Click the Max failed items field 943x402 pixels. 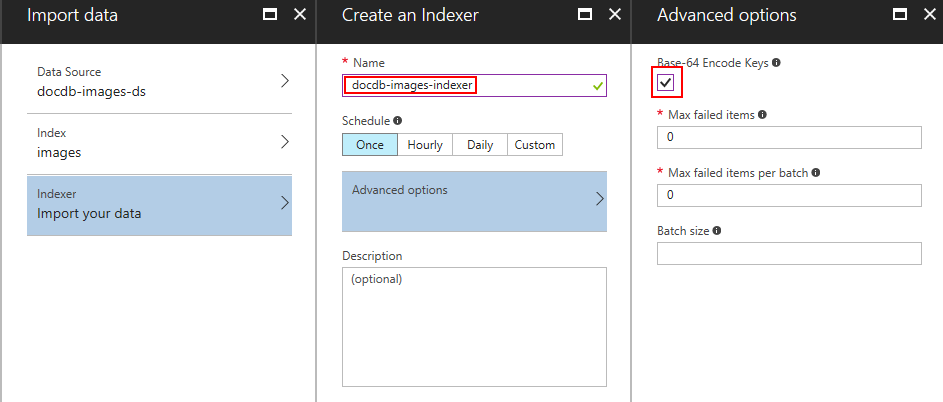tap(788, 137)
